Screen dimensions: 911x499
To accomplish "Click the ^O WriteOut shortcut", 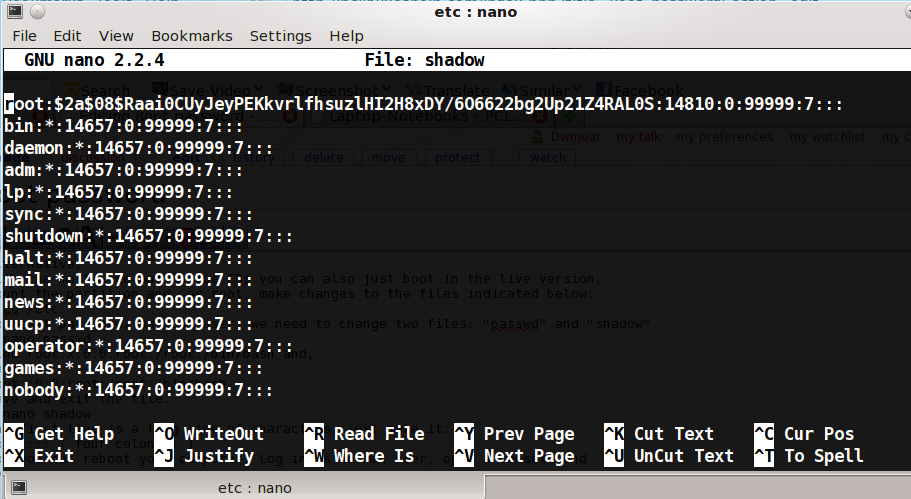I will 209,434.
